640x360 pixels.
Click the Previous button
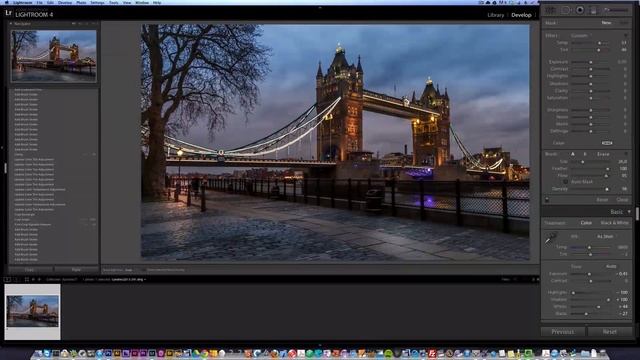tap(563, 332)
